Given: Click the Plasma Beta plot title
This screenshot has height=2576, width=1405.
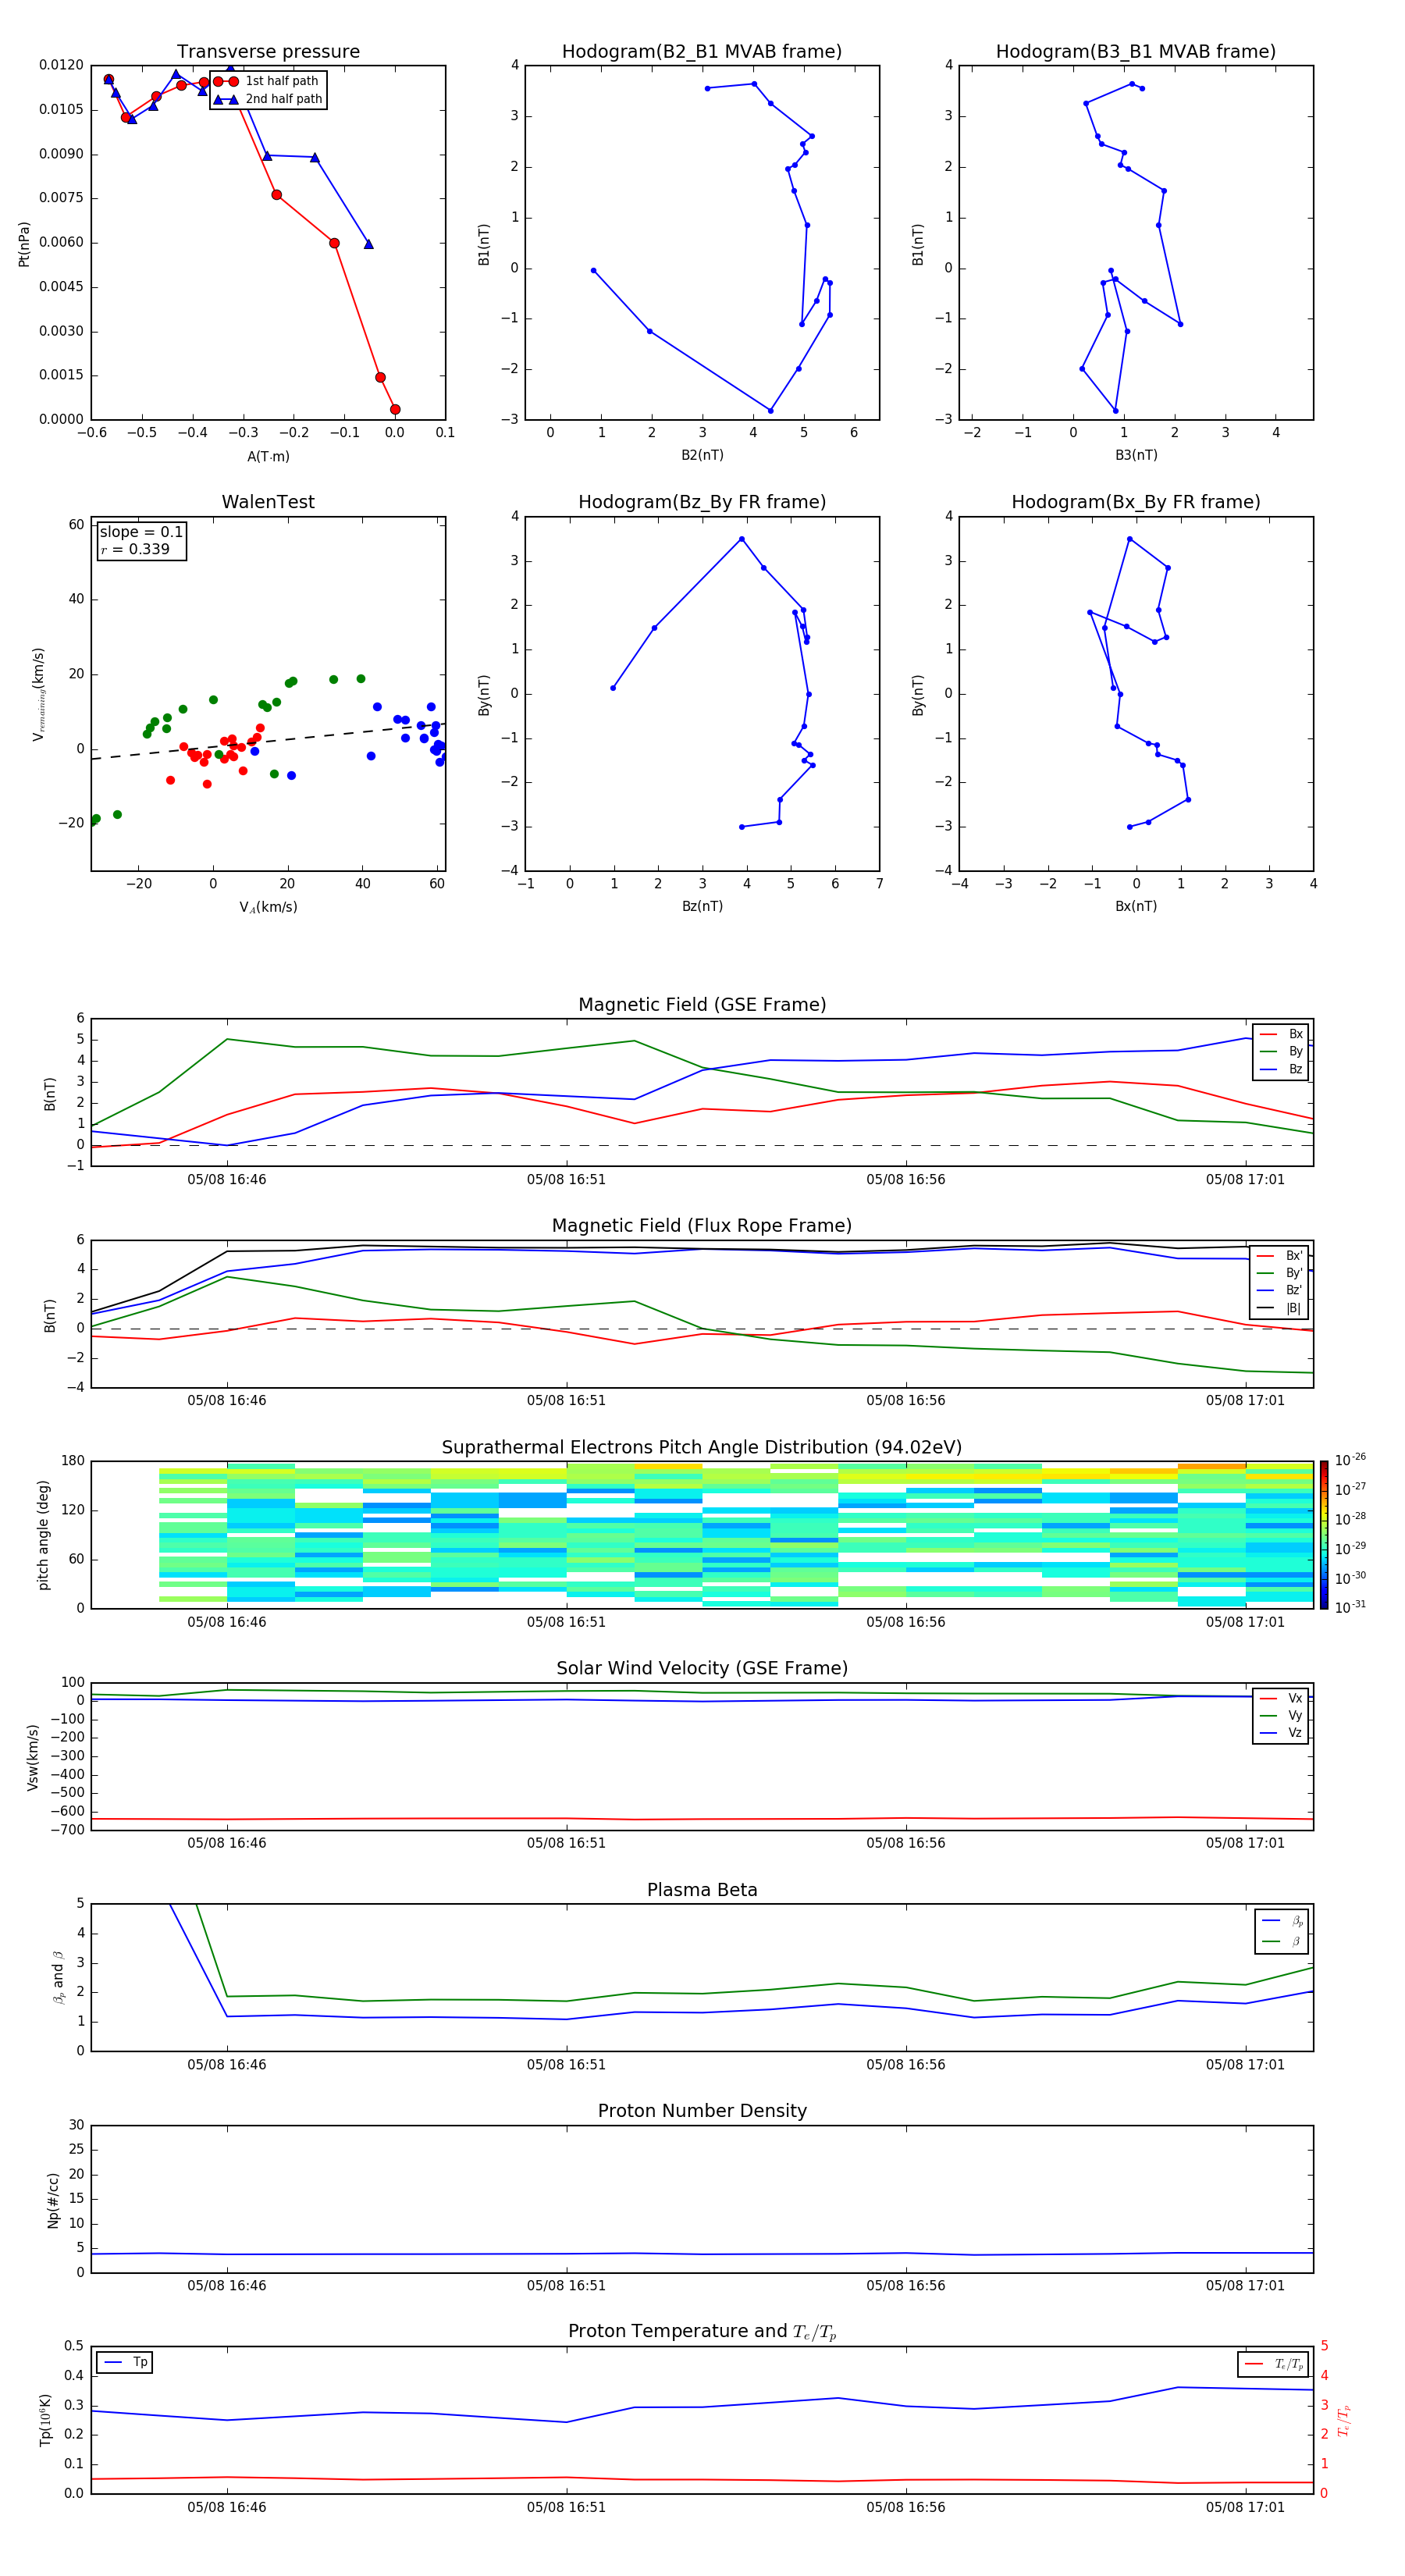Looking at the screenshot, I should (x=702, y=1890).
